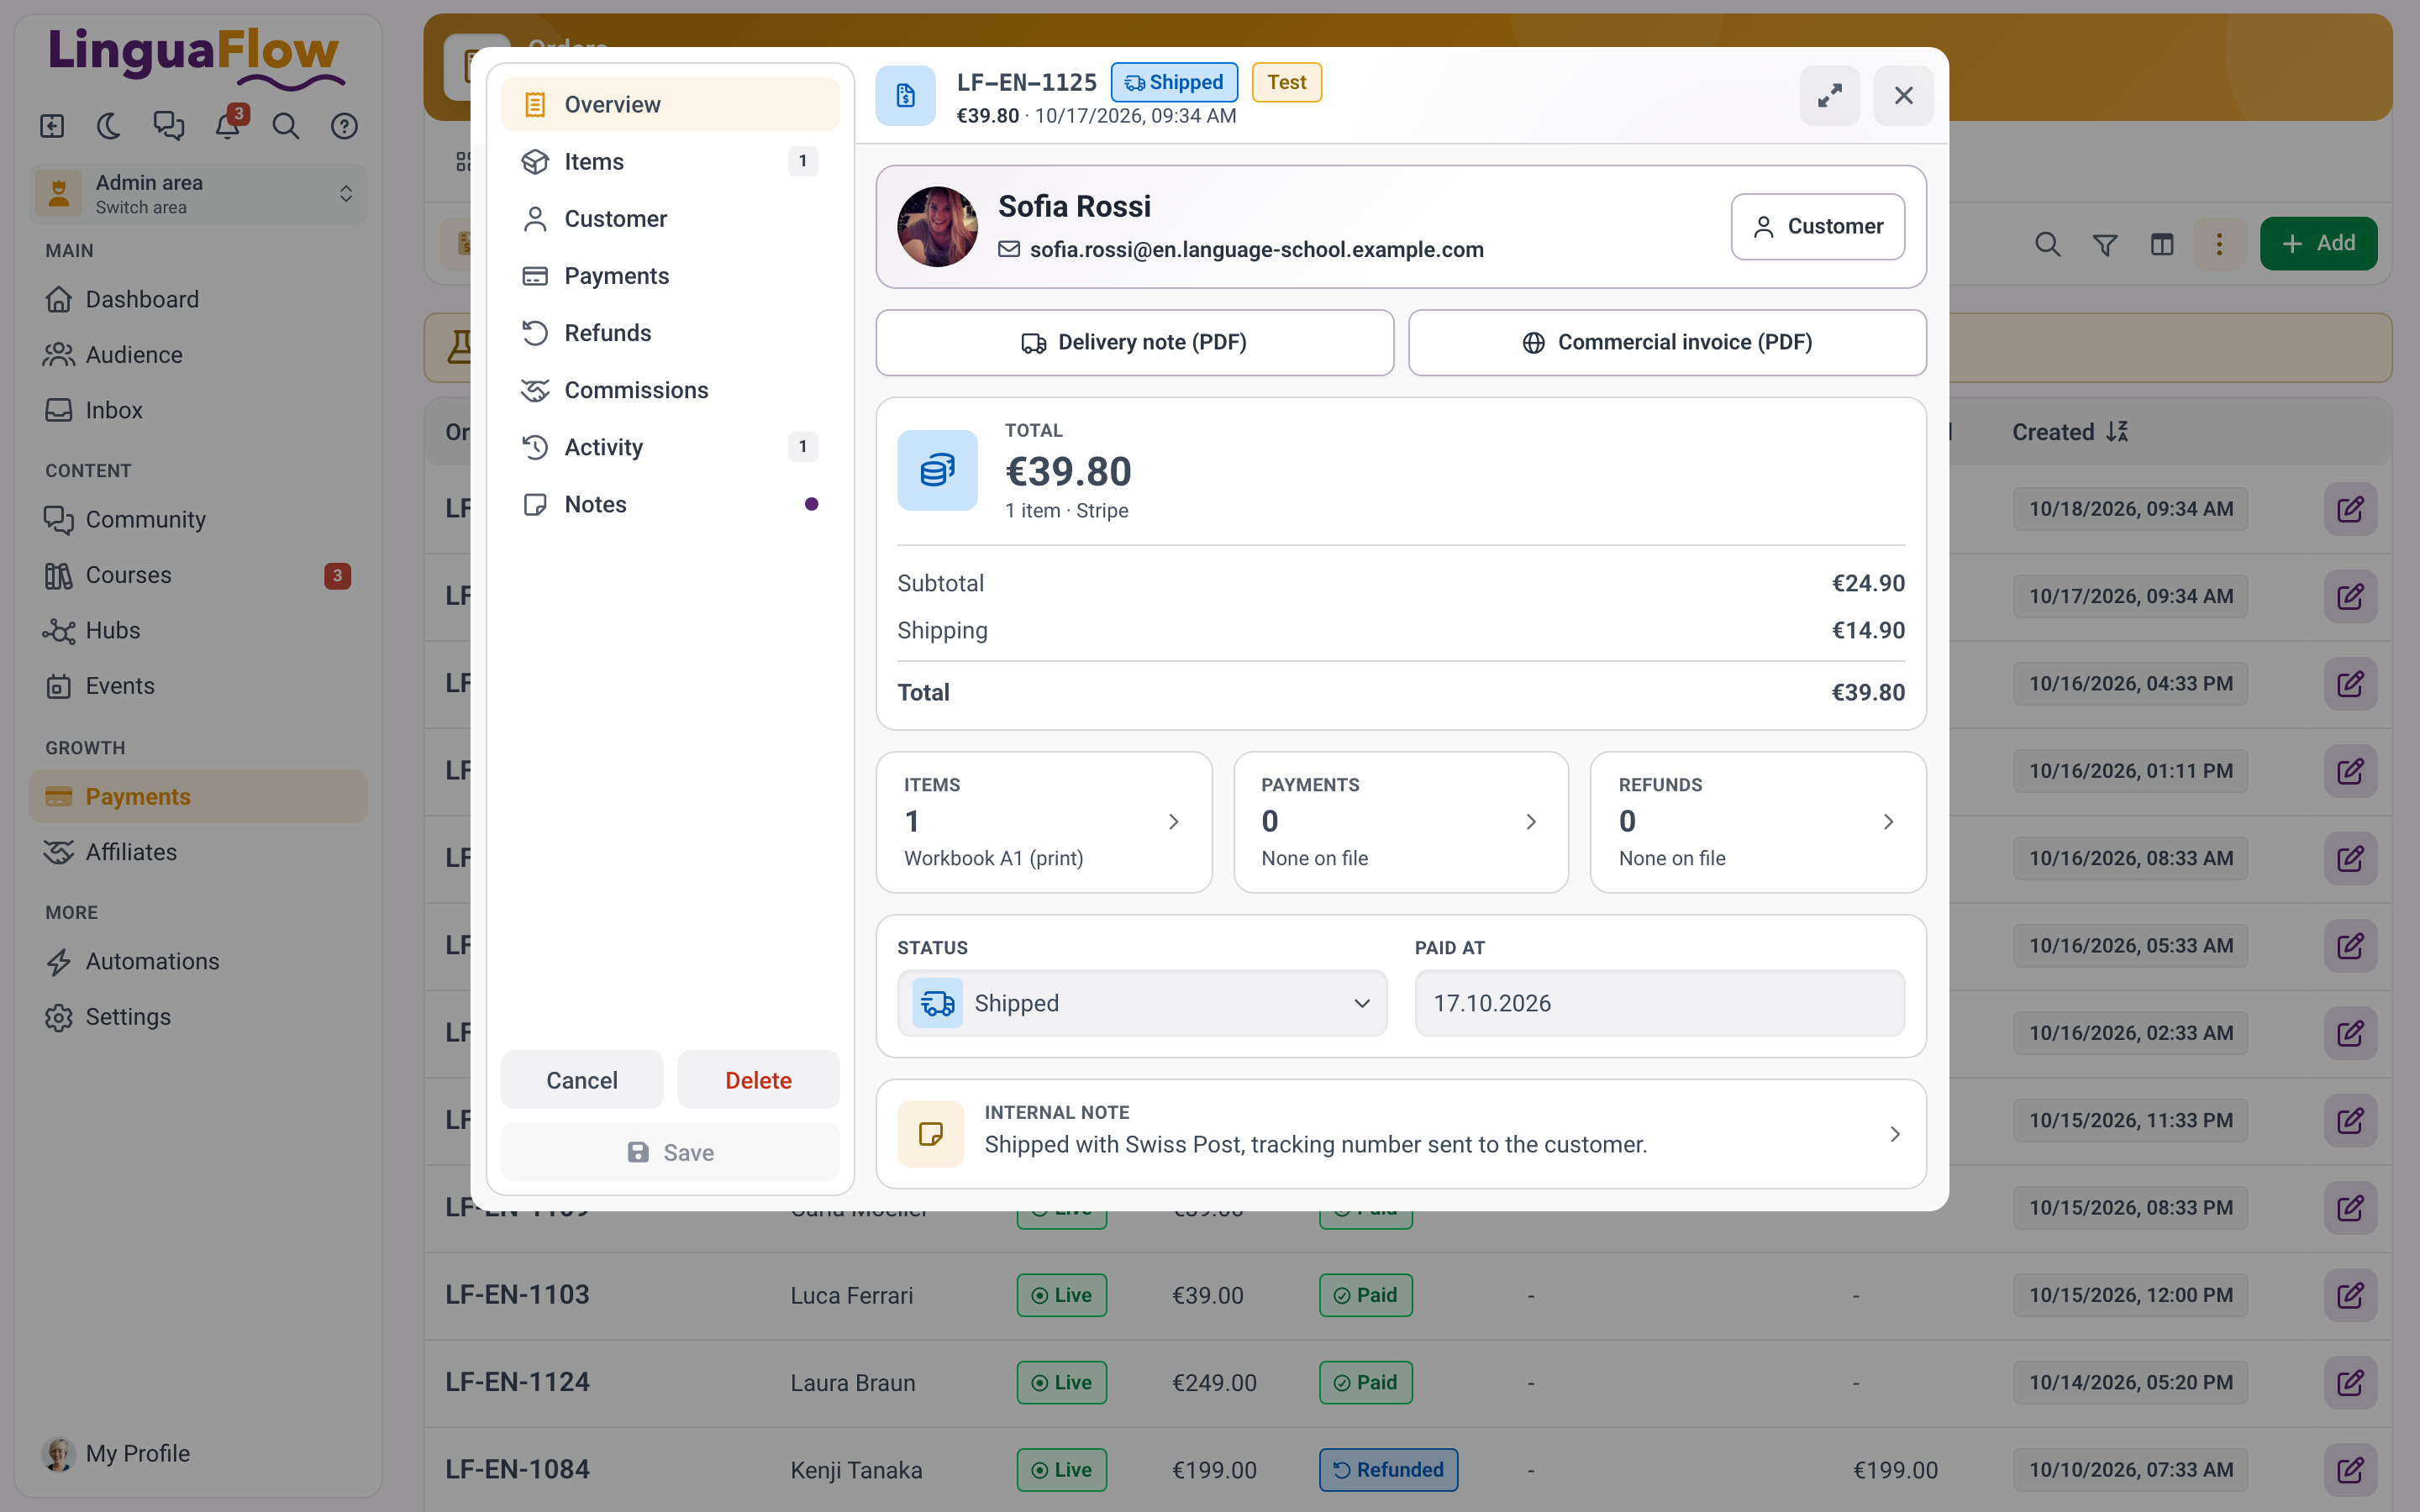
Task: Open the chat messages icon in sidebar
Action: [x=168, y=126]
